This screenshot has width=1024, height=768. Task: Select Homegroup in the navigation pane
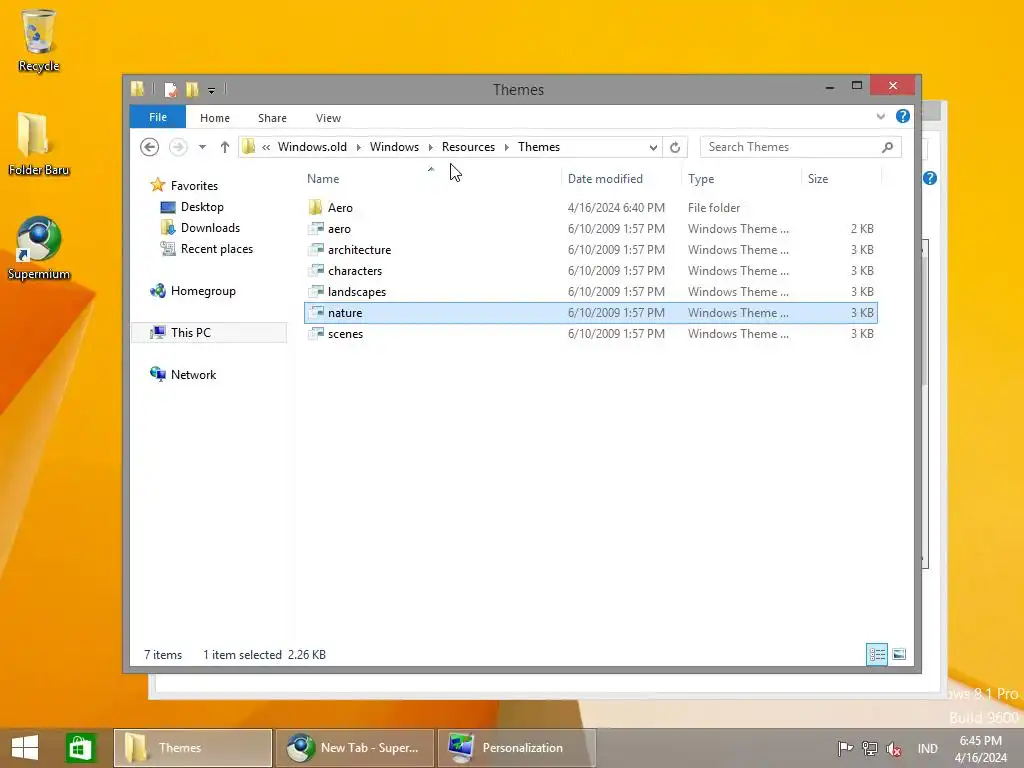pos(202,291)
